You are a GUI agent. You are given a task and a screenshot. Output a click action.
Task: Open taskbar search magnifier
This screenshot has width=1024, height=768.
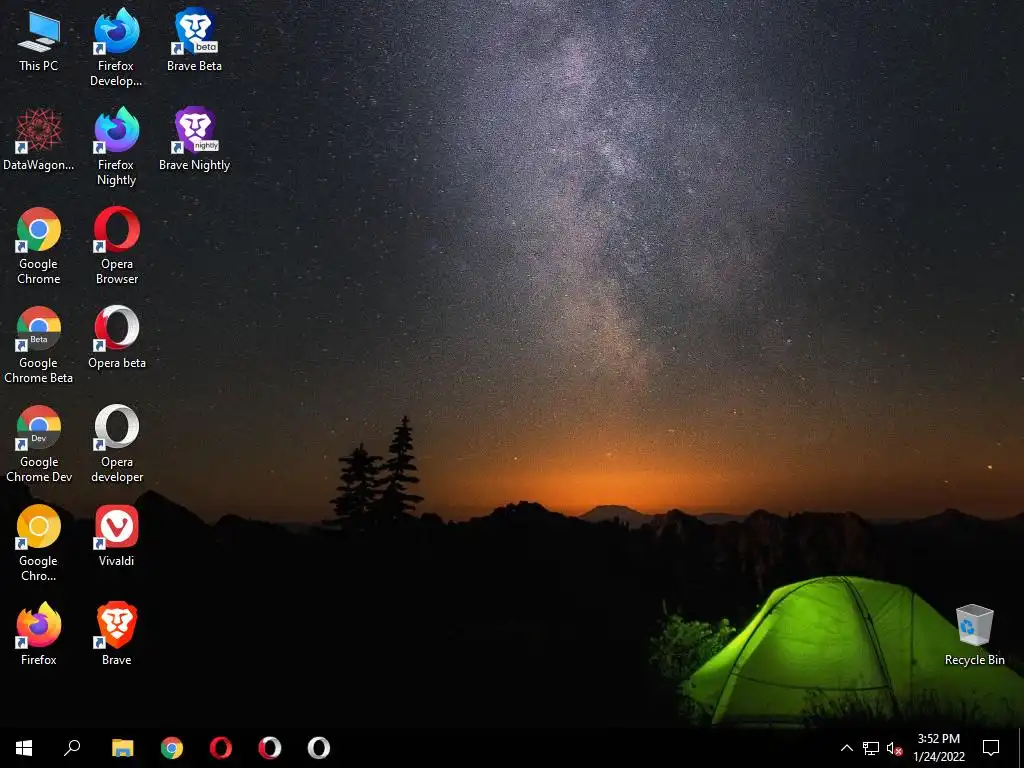click(x=72, y=748)
